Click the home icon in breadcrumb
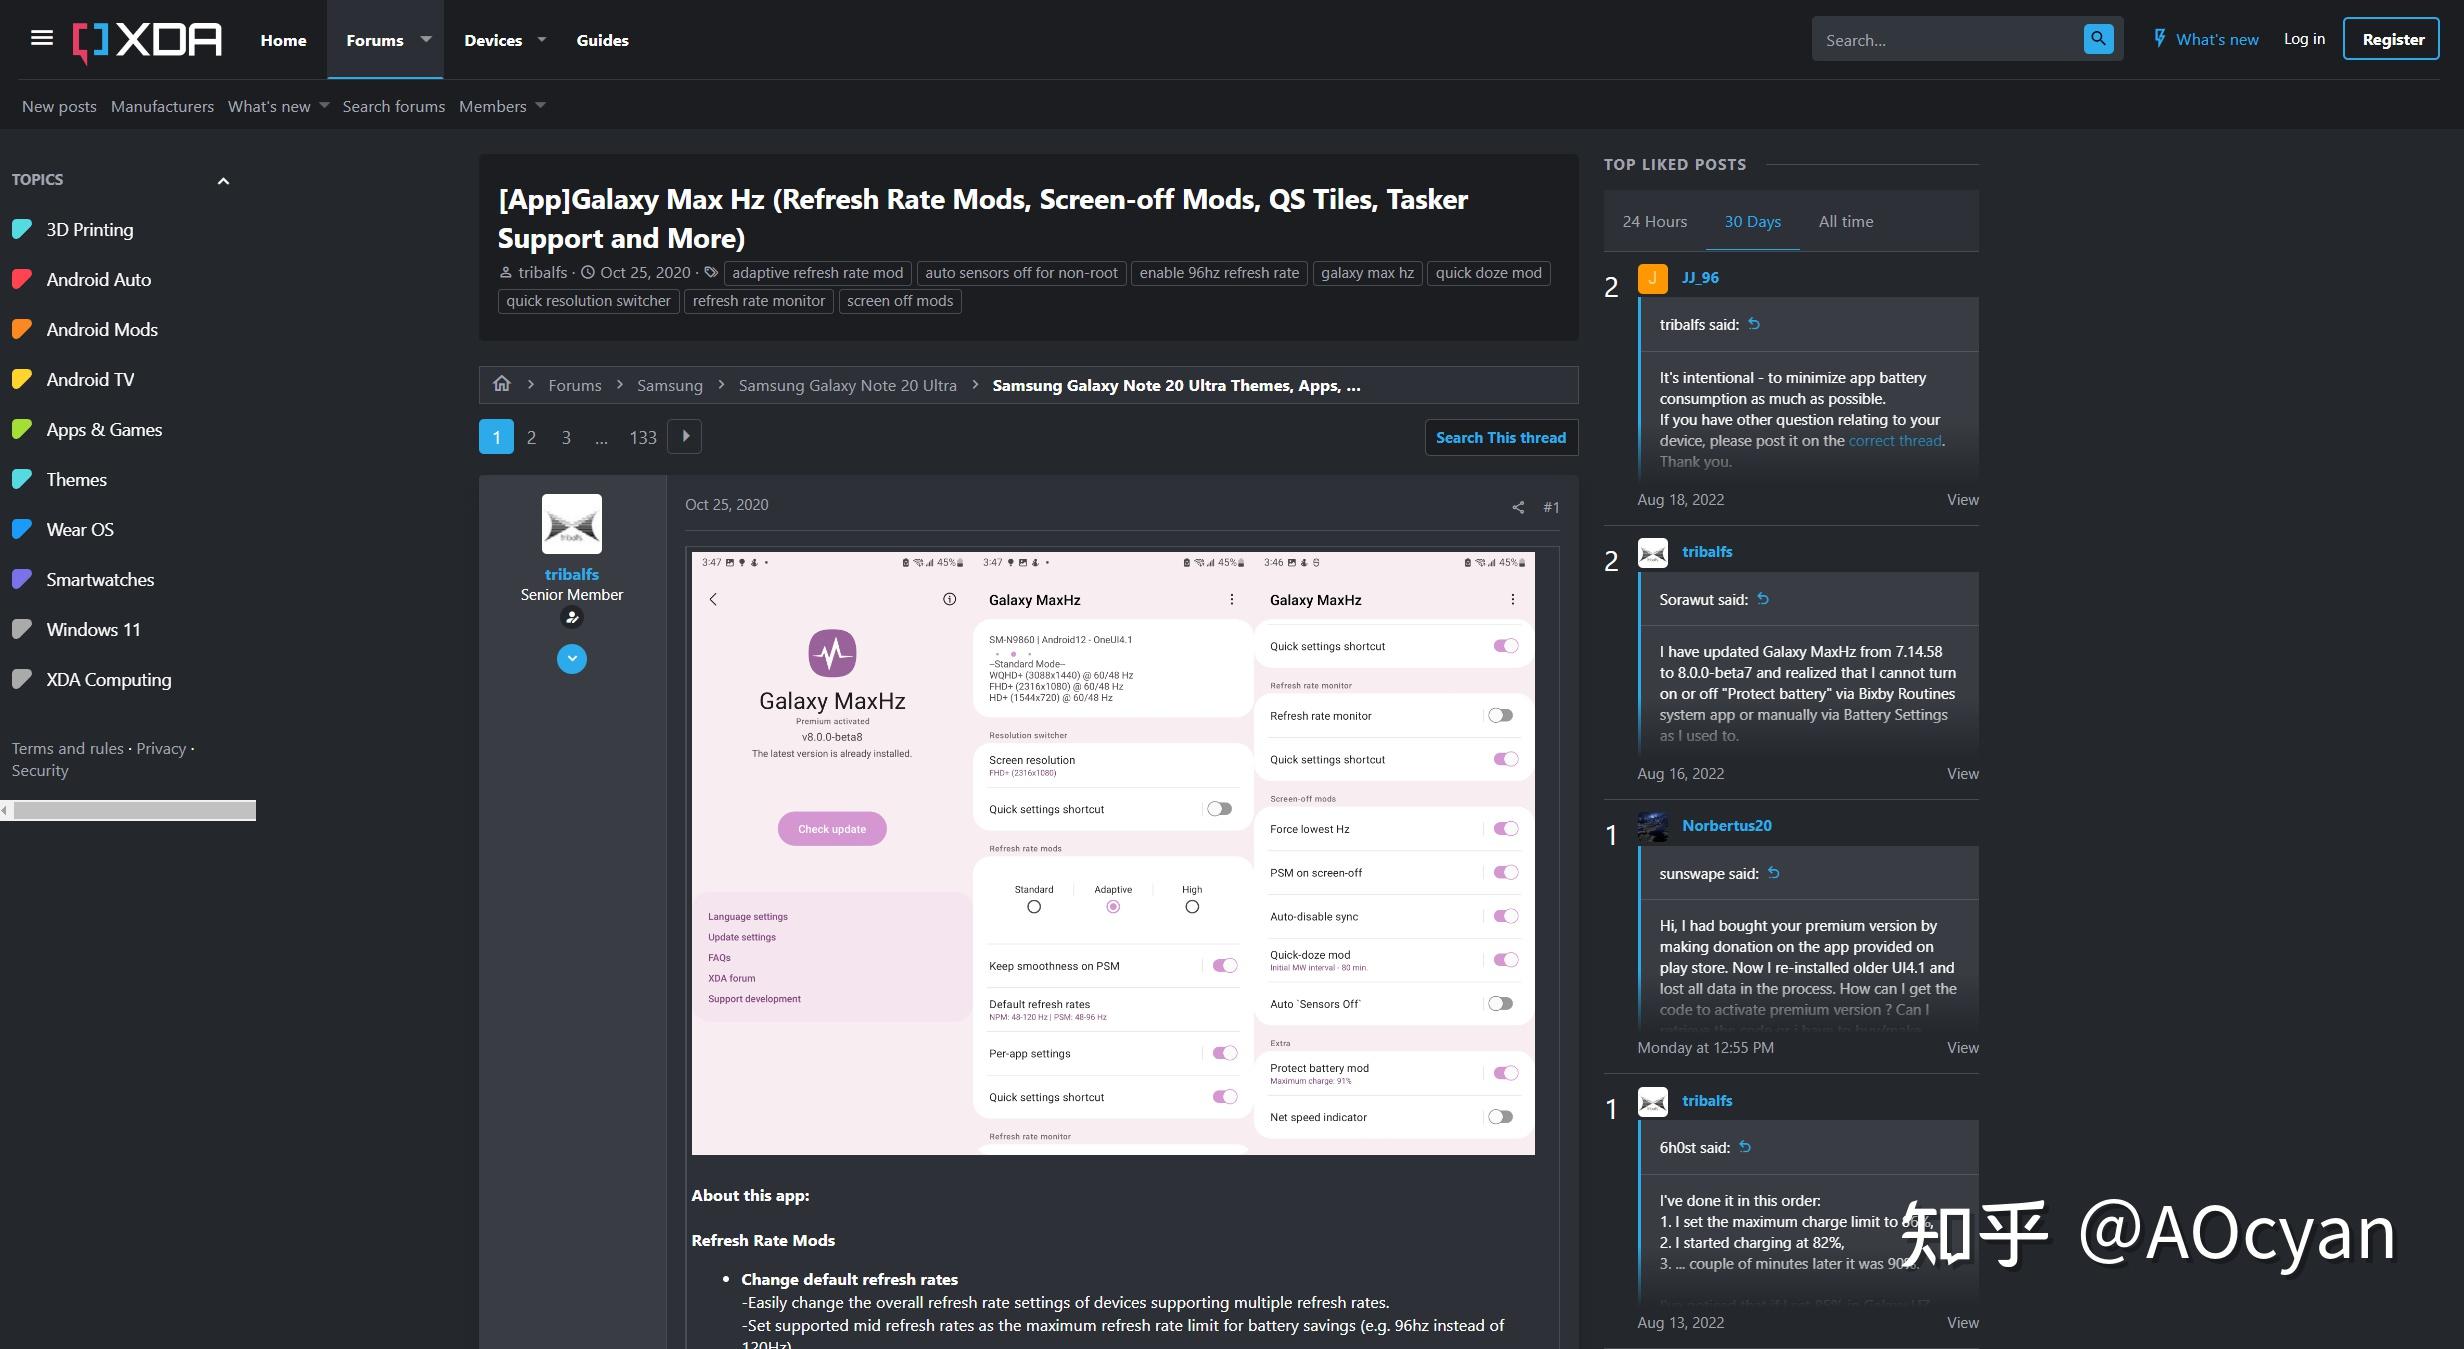This screenshot has height=1349, width=2464. tap(502, 384)
